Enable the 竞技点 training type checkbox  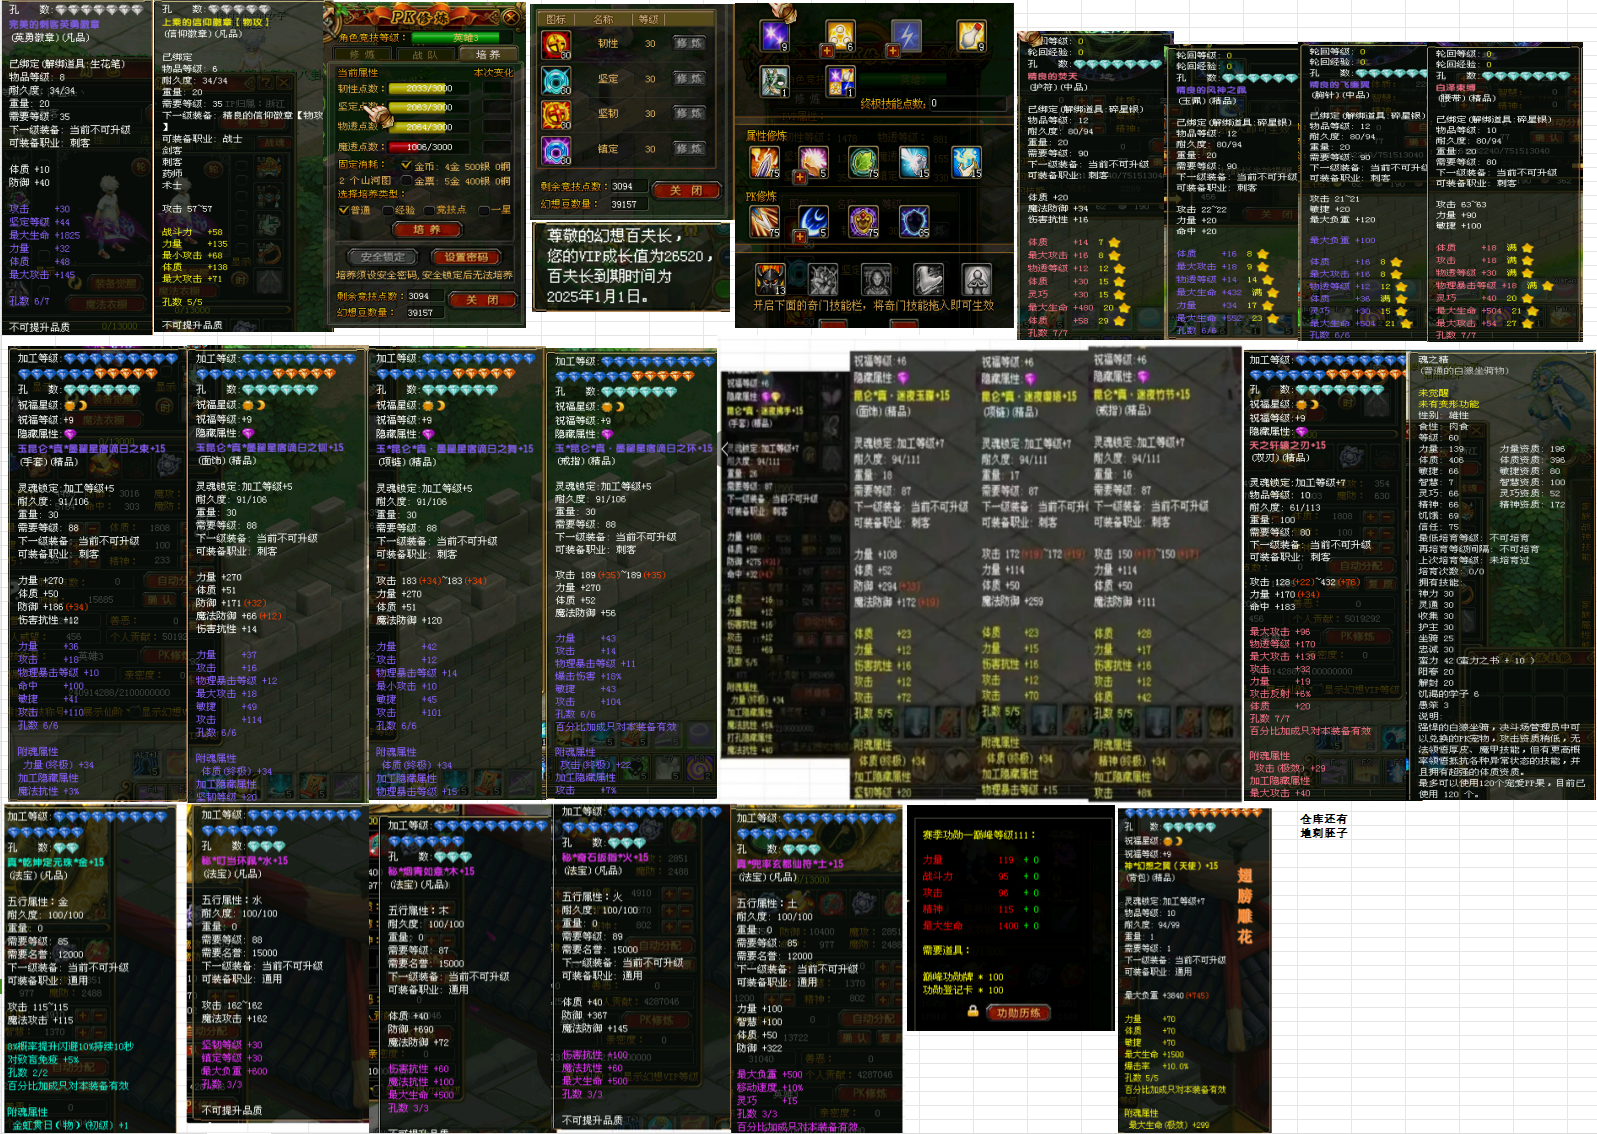point(428,210)
